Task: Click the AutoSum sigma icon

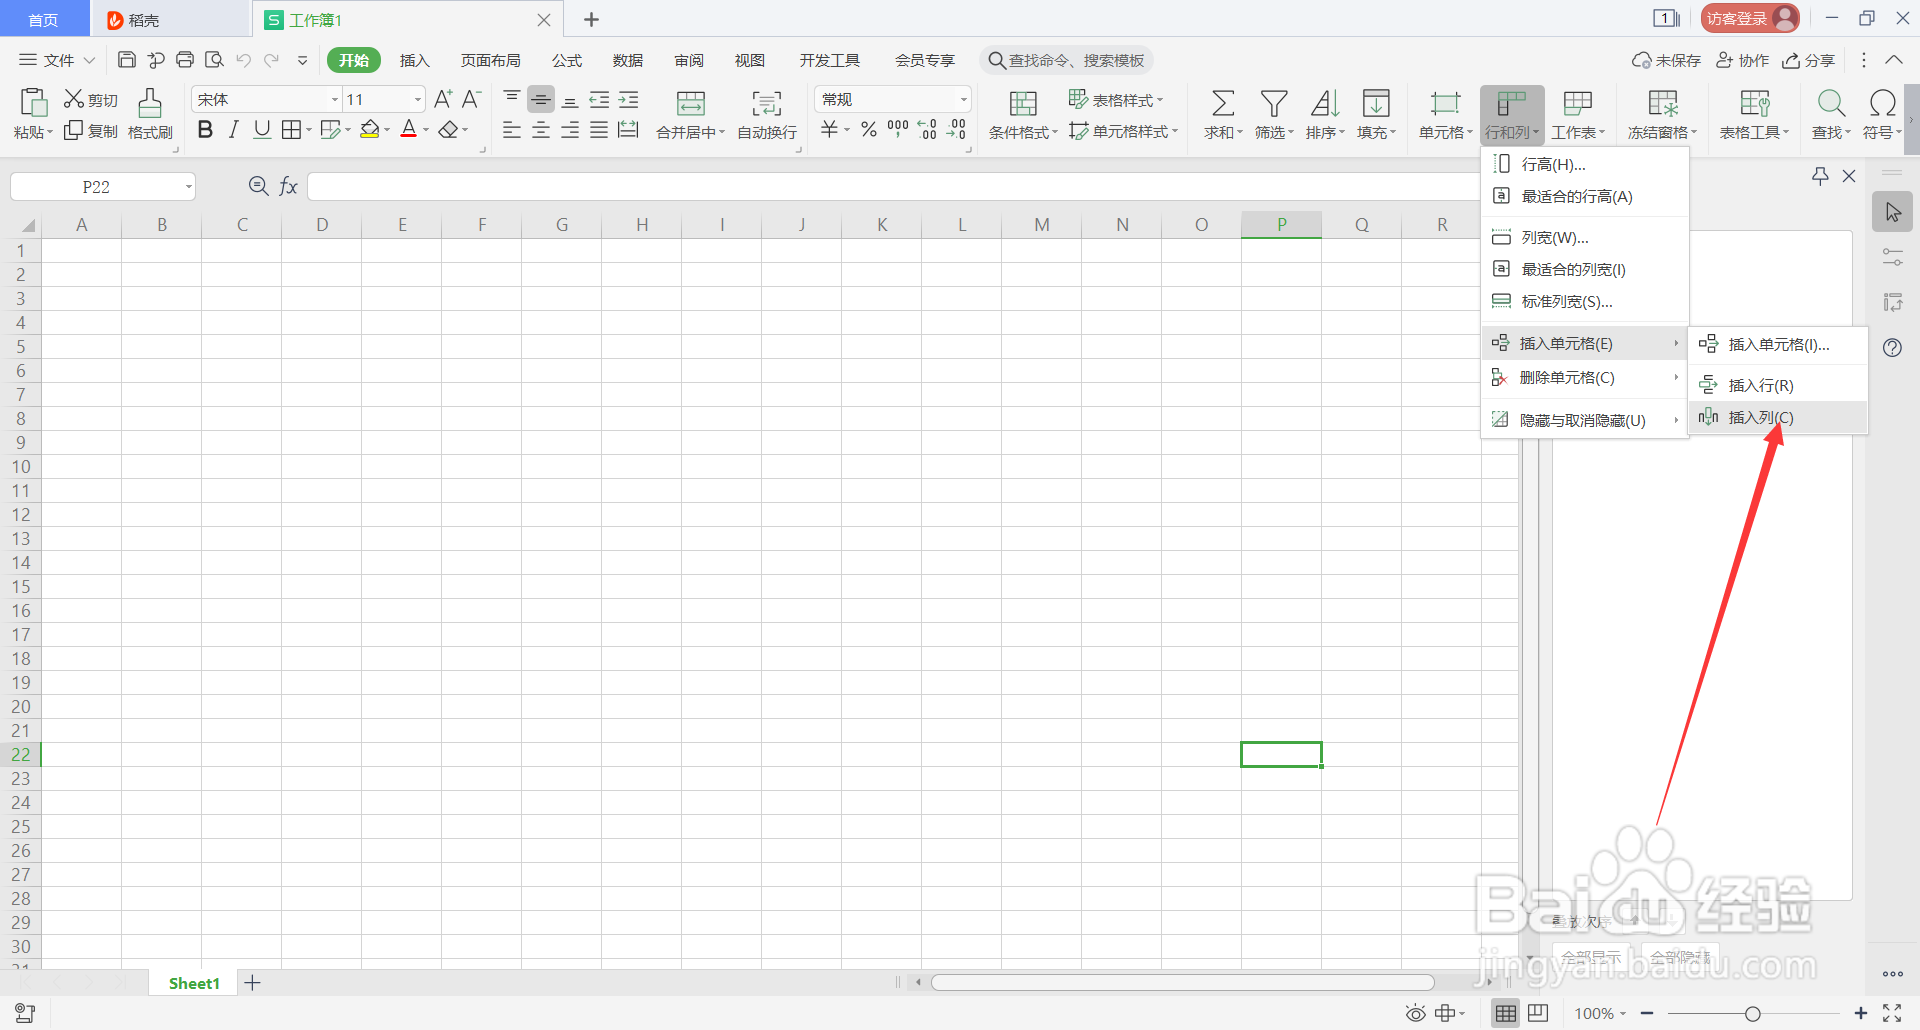Action: (1222, 103)
